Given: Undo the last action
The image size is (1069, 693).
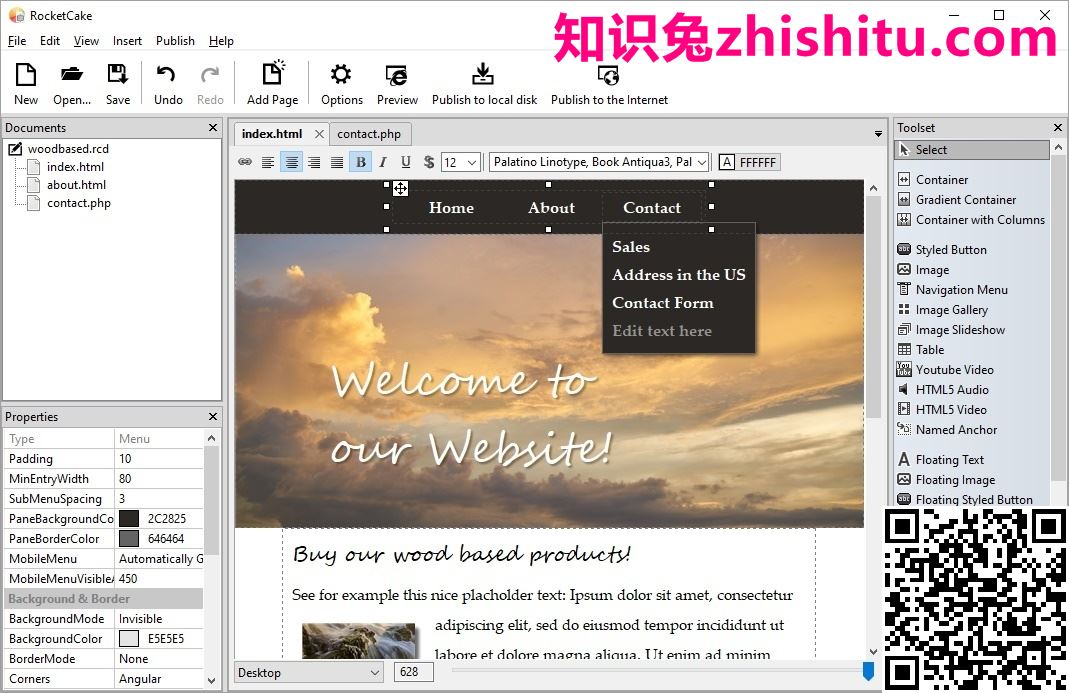Looking at the screenshot, I should tap(168, 83).
